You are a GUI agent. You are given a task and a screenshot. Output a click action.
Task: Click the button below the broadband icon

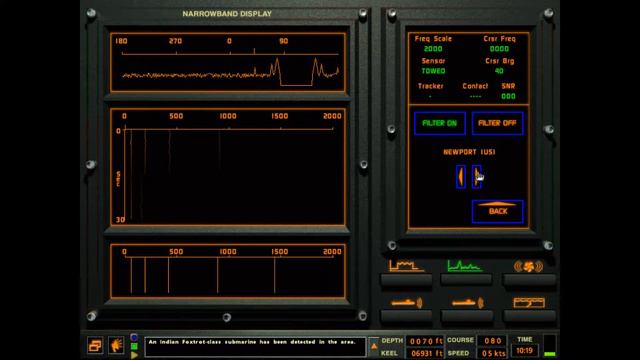(x=406, y=280)
